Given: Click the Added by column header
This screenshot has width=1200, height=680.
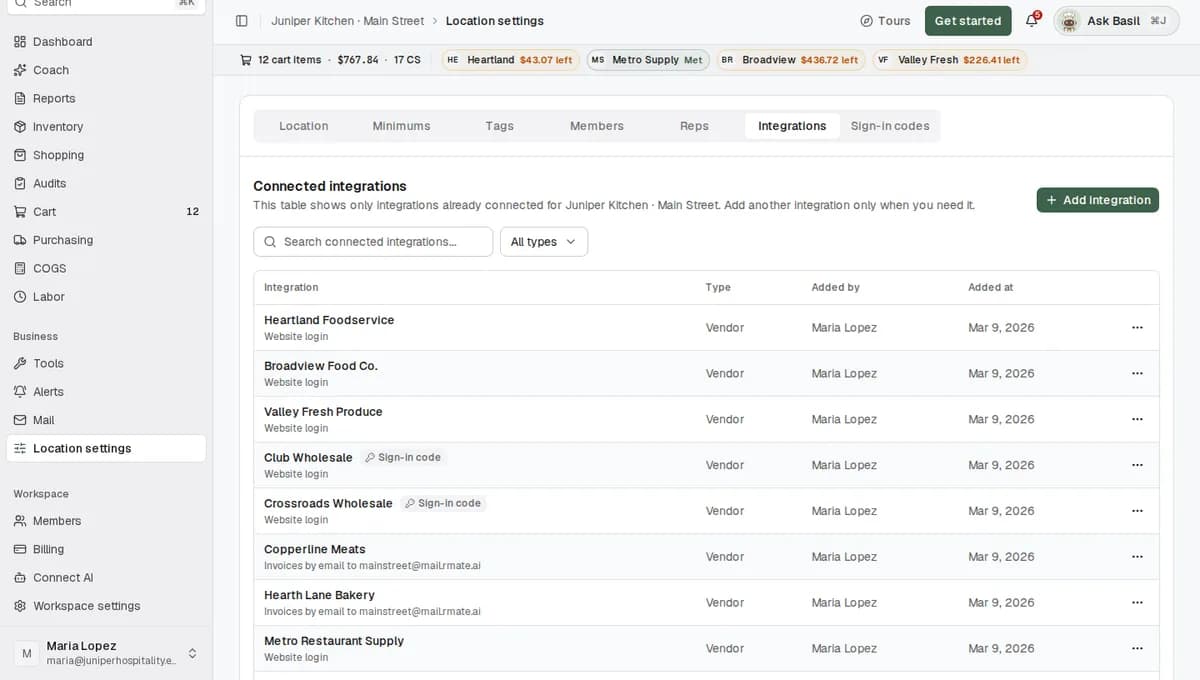Looking at the screenshot, I should tap(835, 287).
